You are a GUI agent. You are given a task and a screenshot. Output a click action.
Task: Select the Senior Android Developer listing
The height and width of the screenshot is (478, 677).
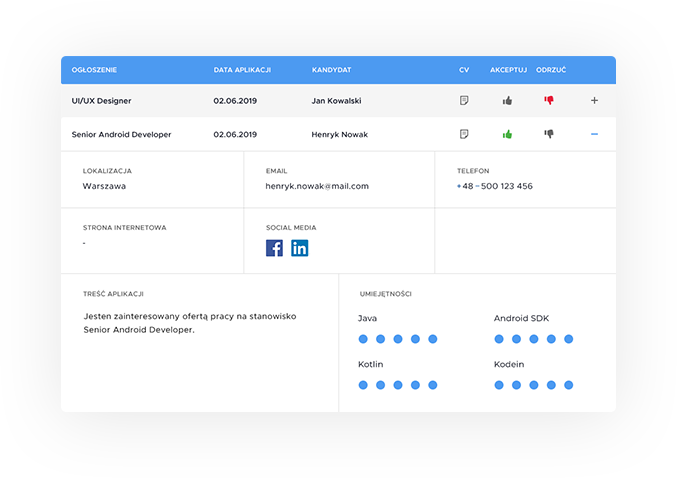point(121,134)
